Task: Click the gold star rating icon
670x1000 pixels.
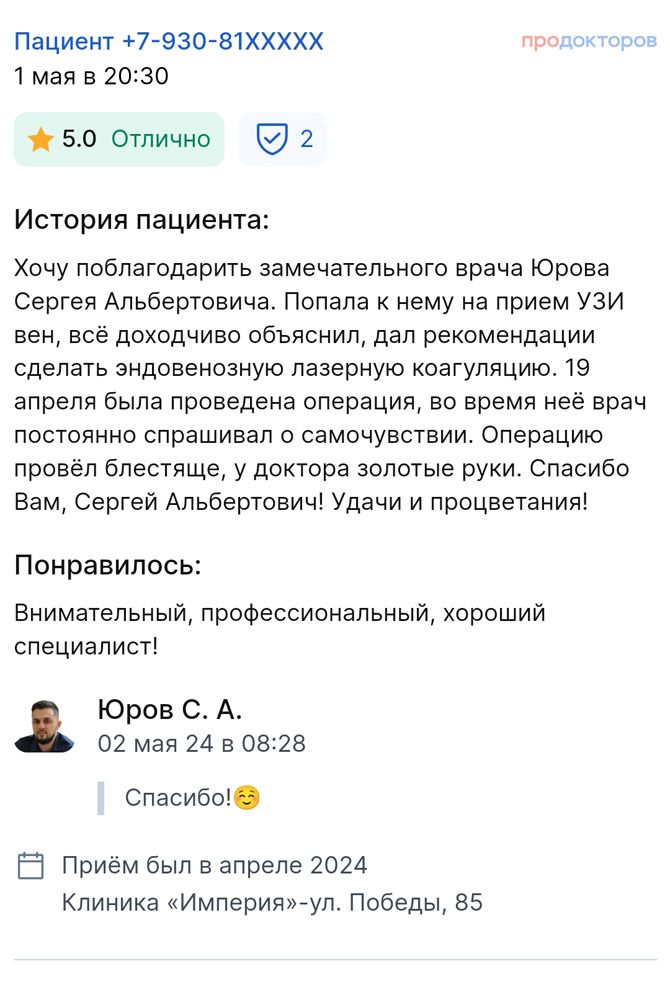Action: click(40, 140)
